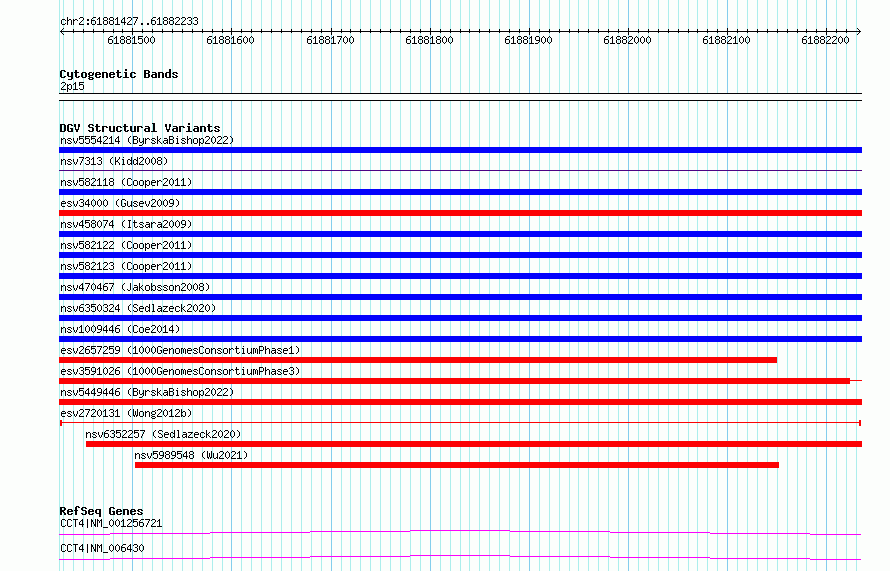Image resolution: width=890 pixels, height=571 pixels.
Task: Select nsv5989548 (Wu2021) label
Action: point(191,455)
